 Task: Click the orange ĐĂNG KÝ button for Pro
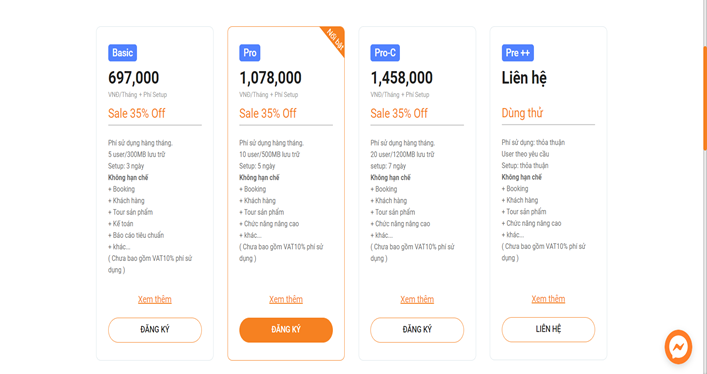(286, 330)
